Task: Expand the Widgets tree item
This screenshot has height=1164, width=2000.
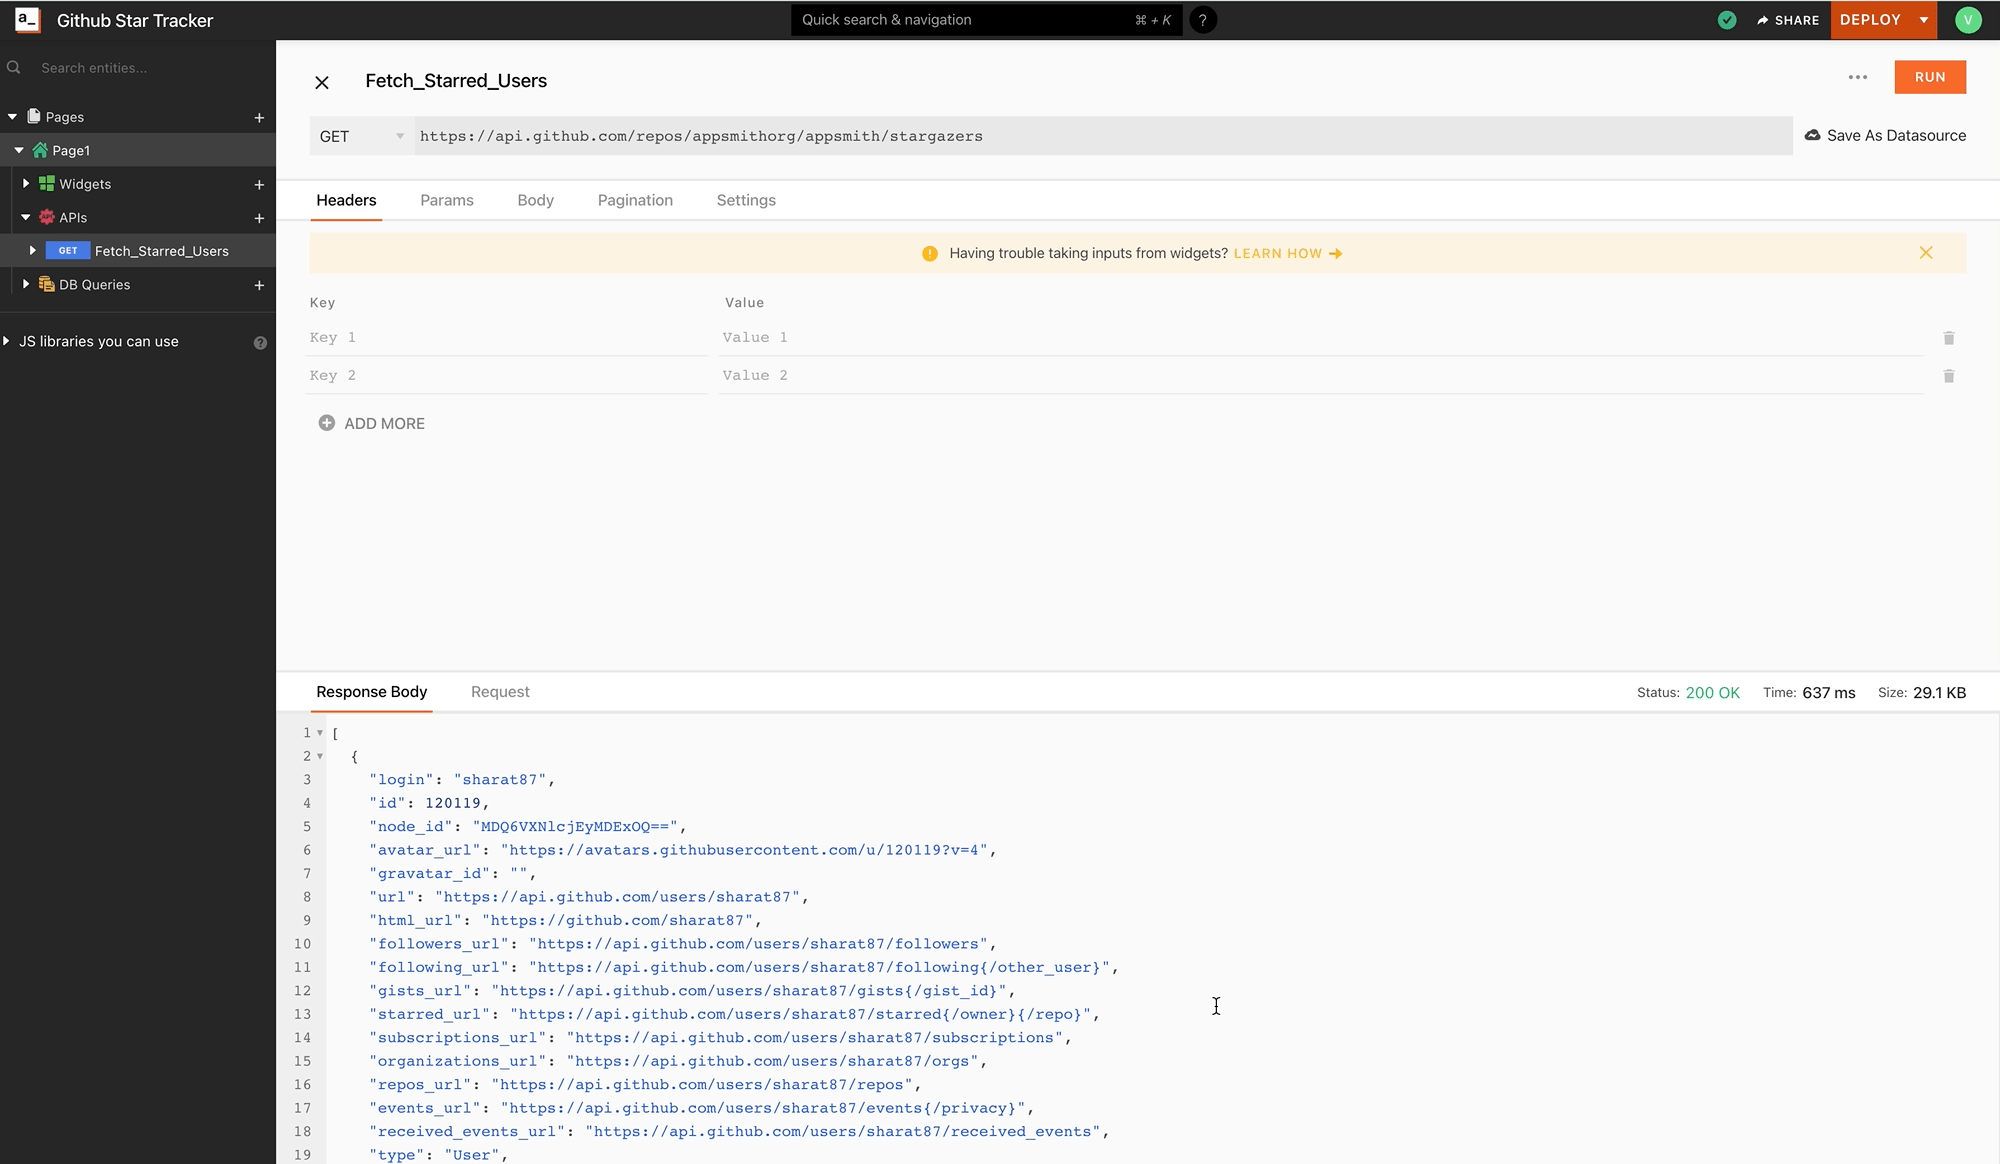Action: 25,183
